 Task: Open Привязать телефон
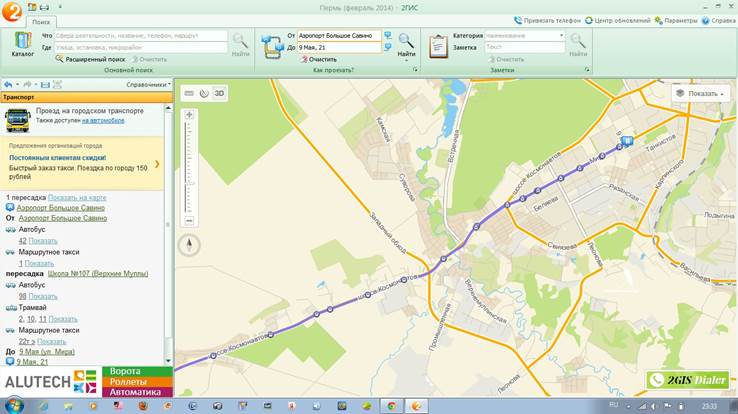[x=547, y=21]
